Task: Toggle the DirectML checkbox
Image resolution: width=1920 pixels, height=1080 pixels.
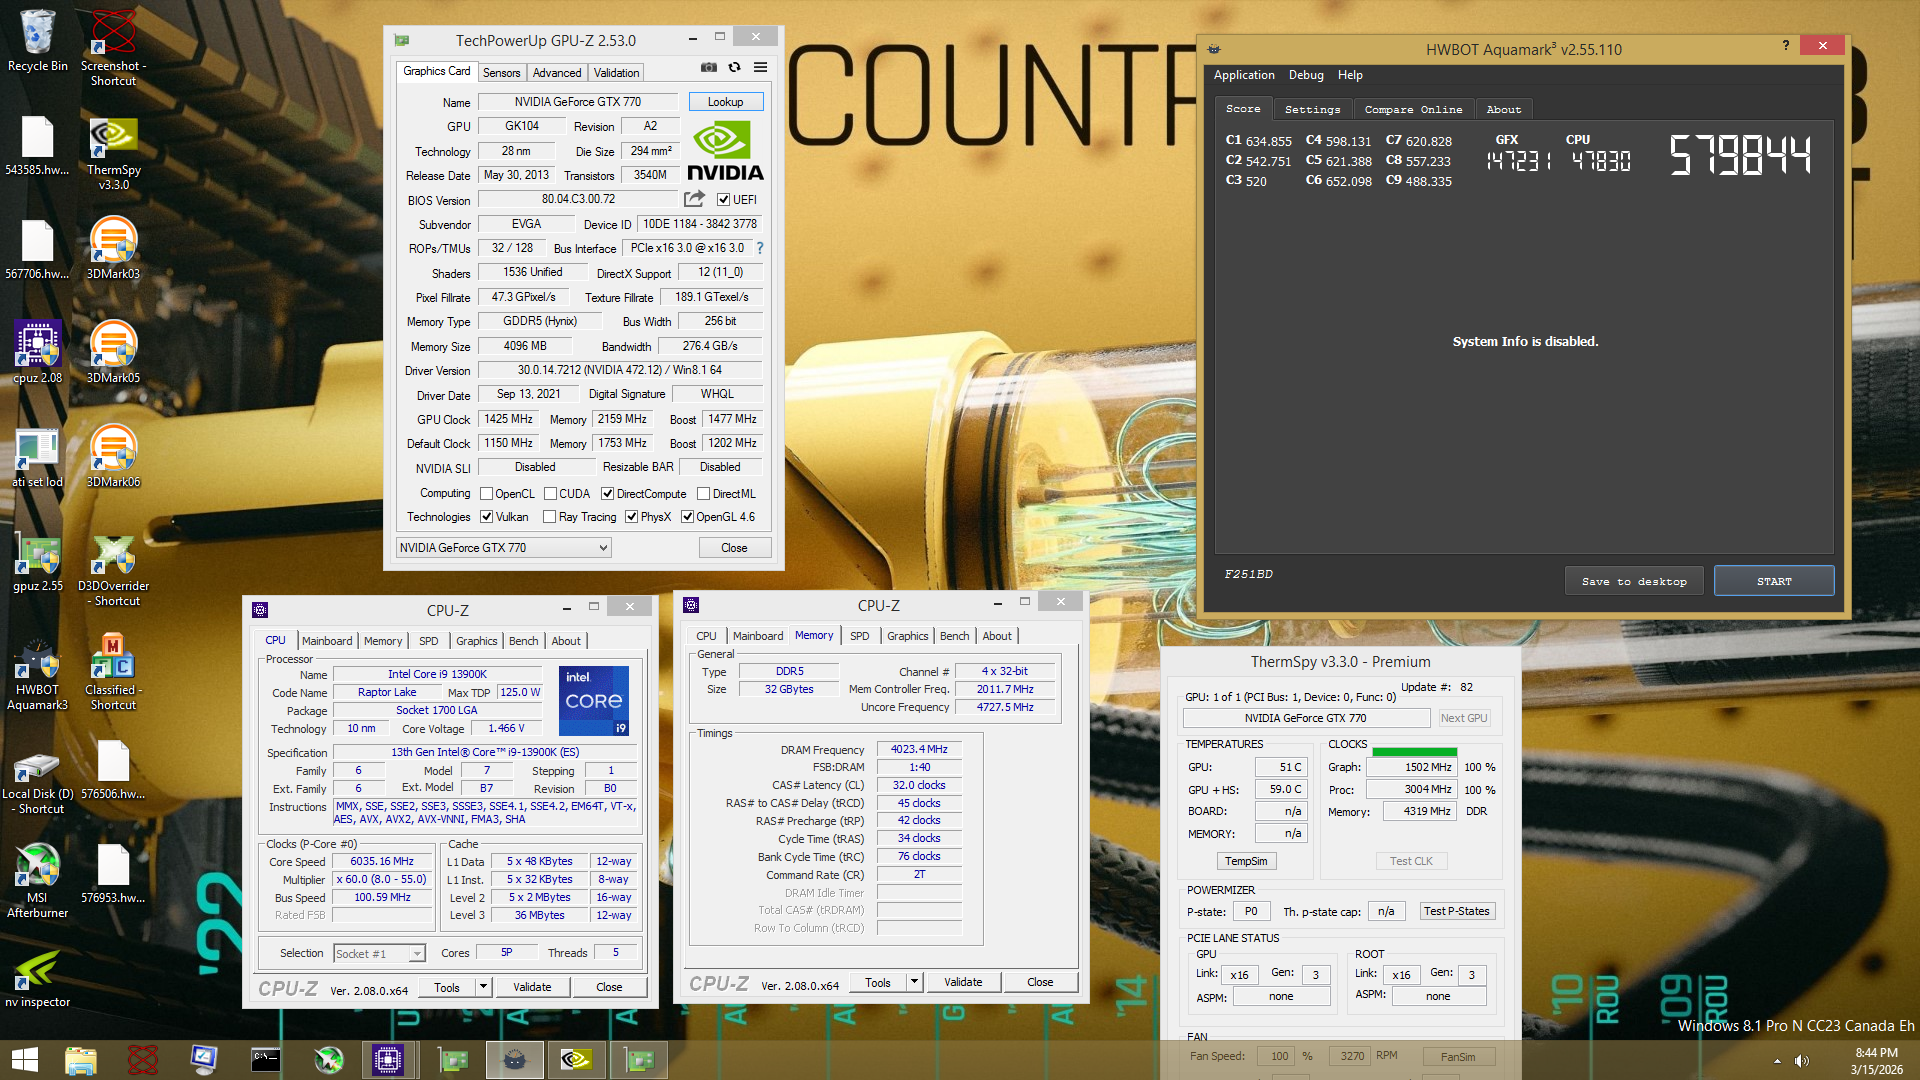Action: tap(703, 494)
